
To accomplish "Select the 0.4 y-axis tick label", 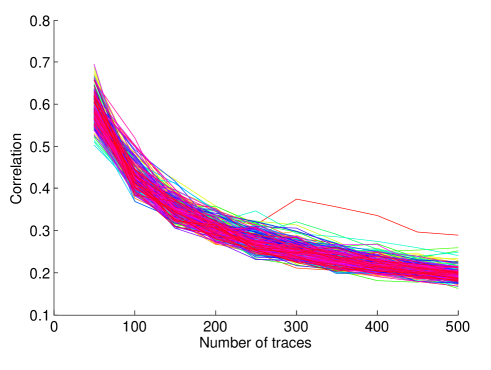I will pos(40,189).
